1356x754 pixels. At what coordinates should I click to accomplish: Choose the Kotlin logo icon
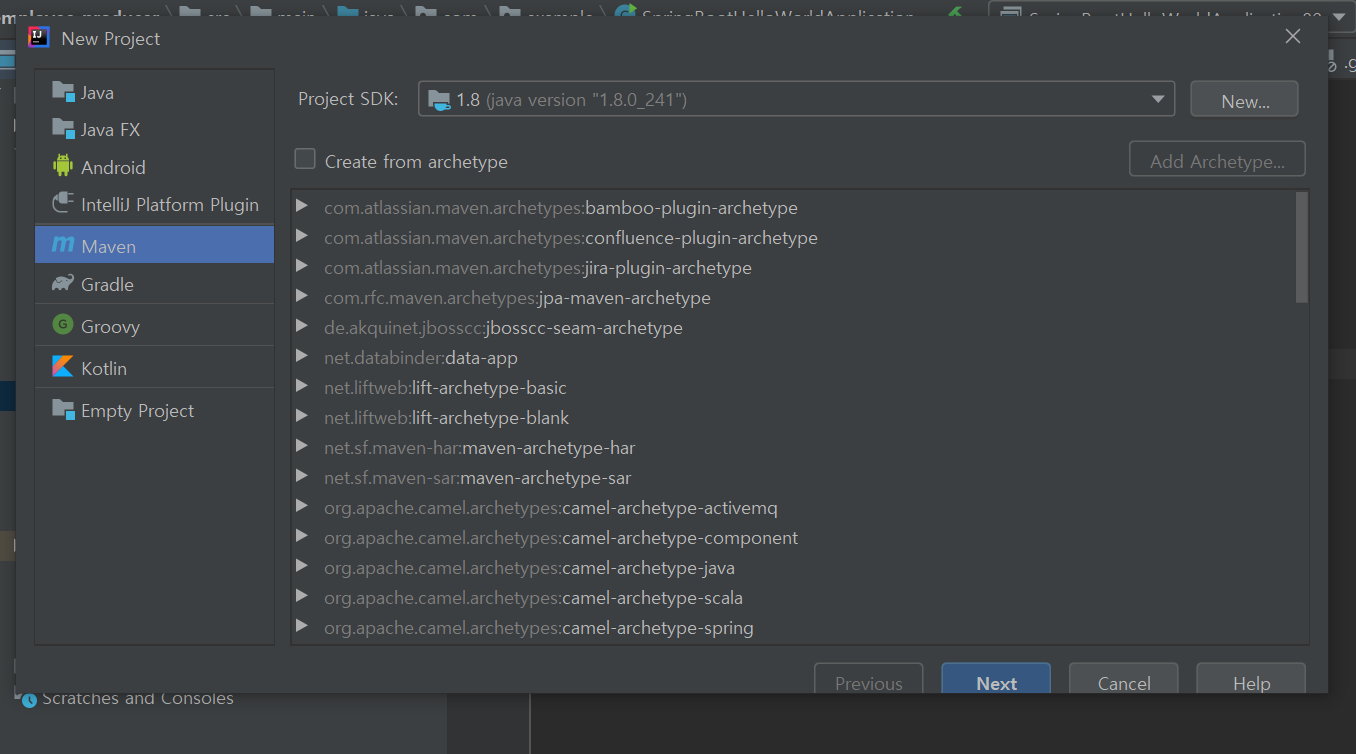coord(63,367)
